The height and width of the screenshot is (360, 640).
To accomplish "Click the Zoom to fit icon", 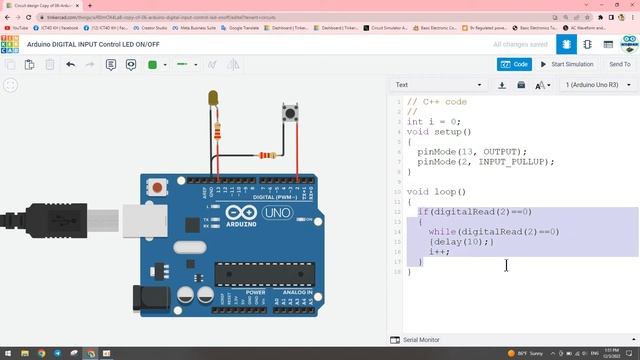I will click(x=11, y=85).
